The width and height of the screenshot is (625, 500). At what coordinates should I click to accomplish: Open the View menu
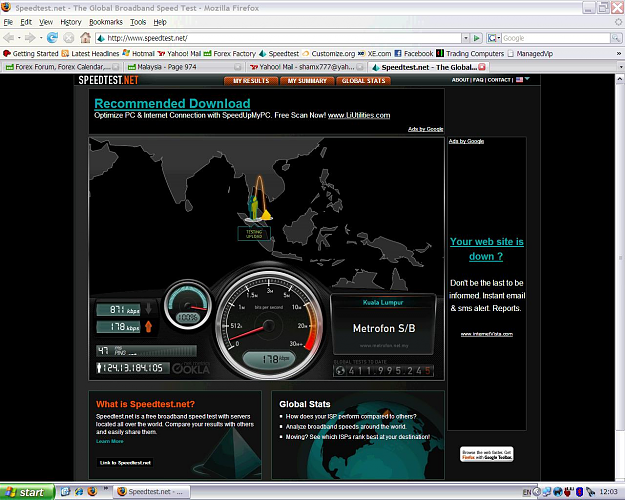point(46,22)
